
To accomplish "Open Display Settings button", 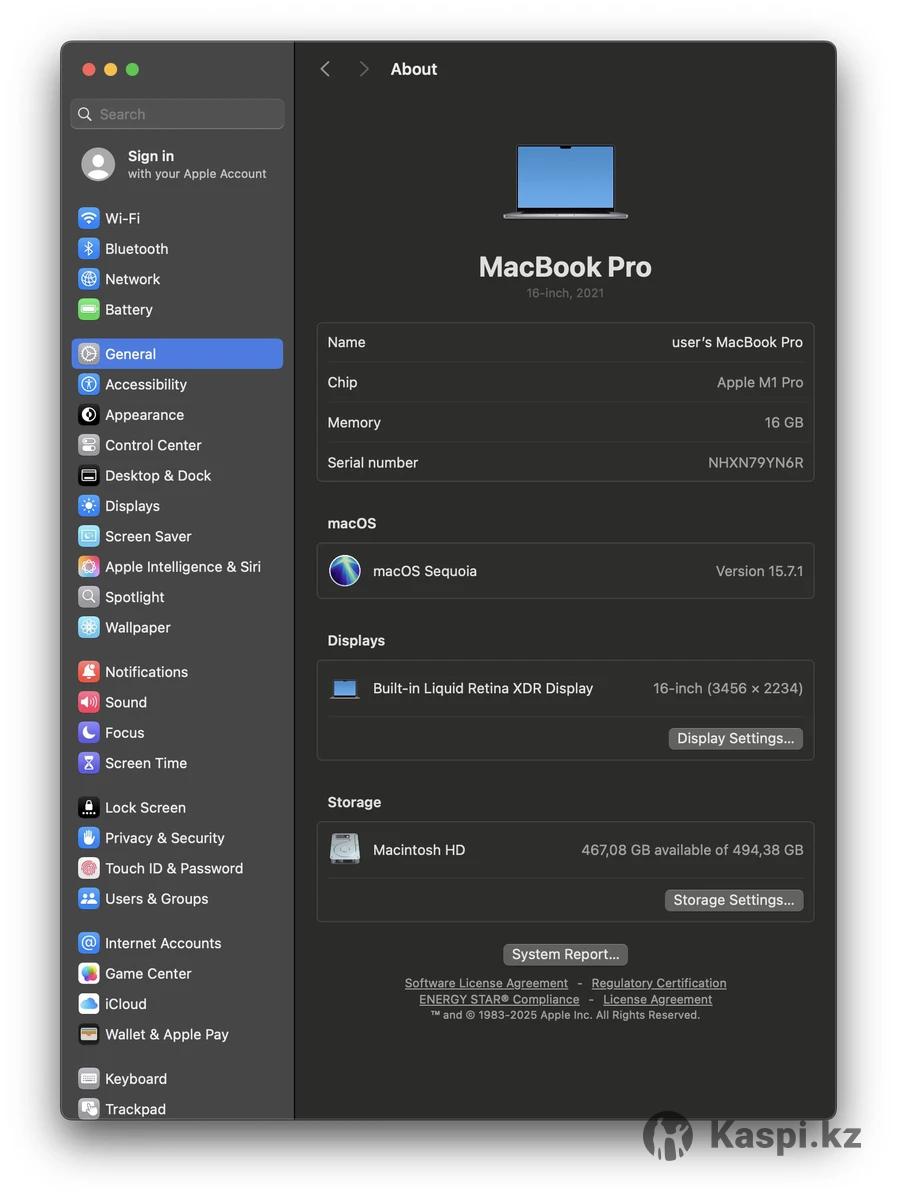I will pyautogui.click(x=735, y=738).
